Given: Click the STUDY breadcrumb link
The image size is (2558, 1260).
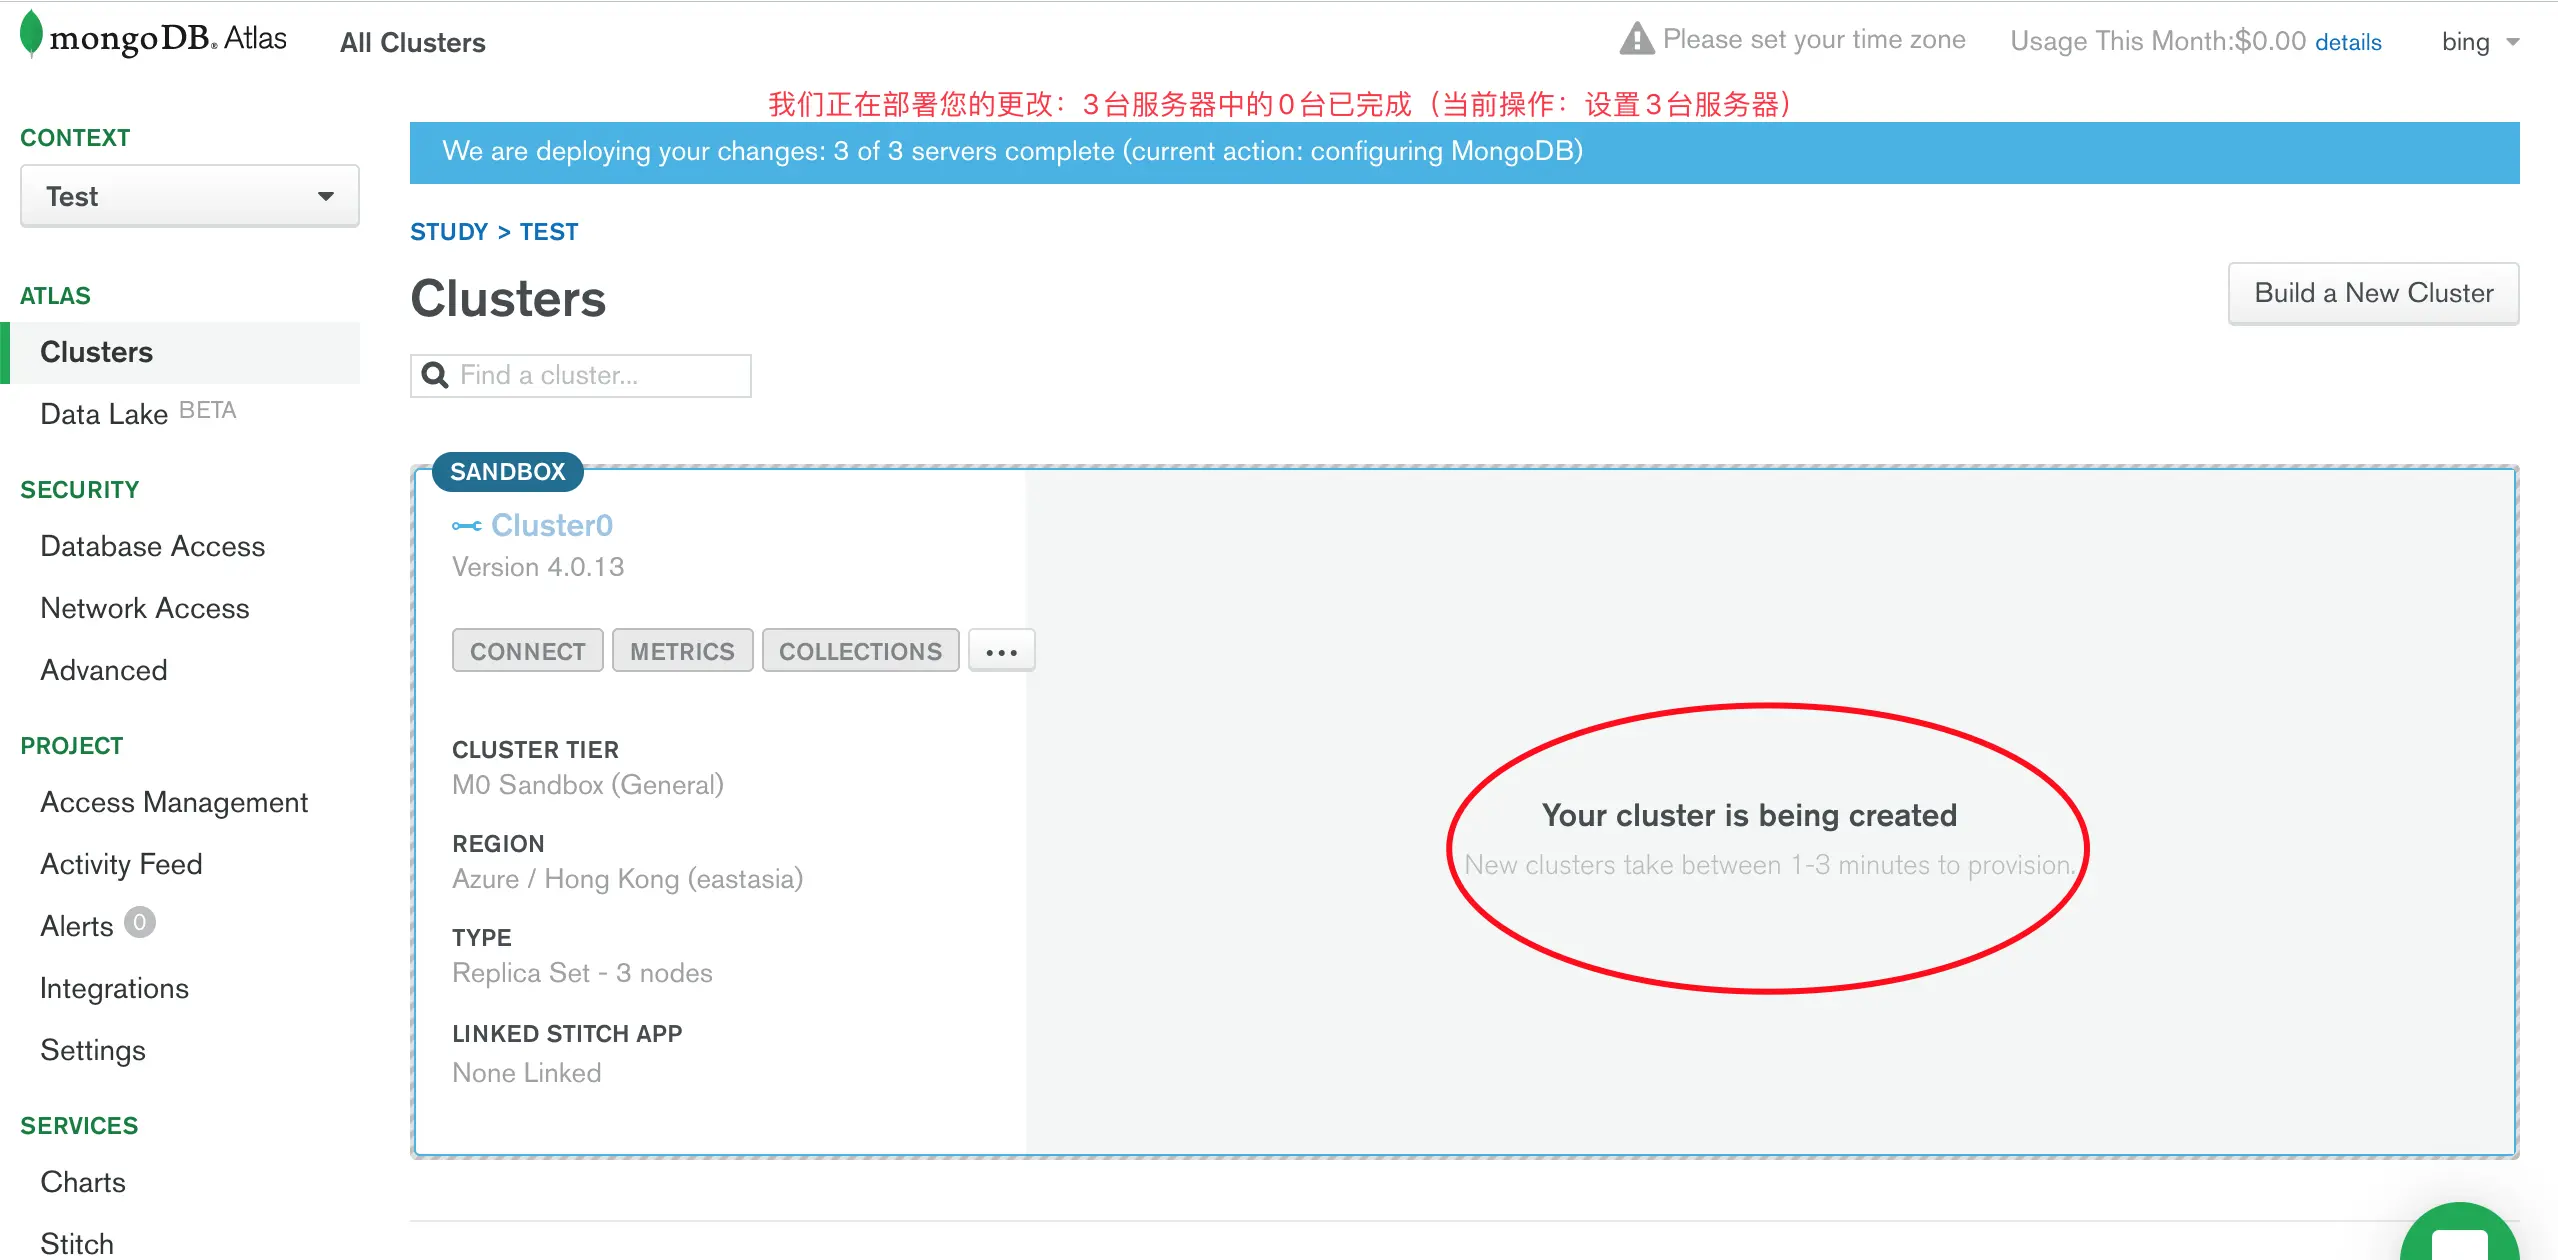Looking at the screenshot, I should (x=448, y=232).
